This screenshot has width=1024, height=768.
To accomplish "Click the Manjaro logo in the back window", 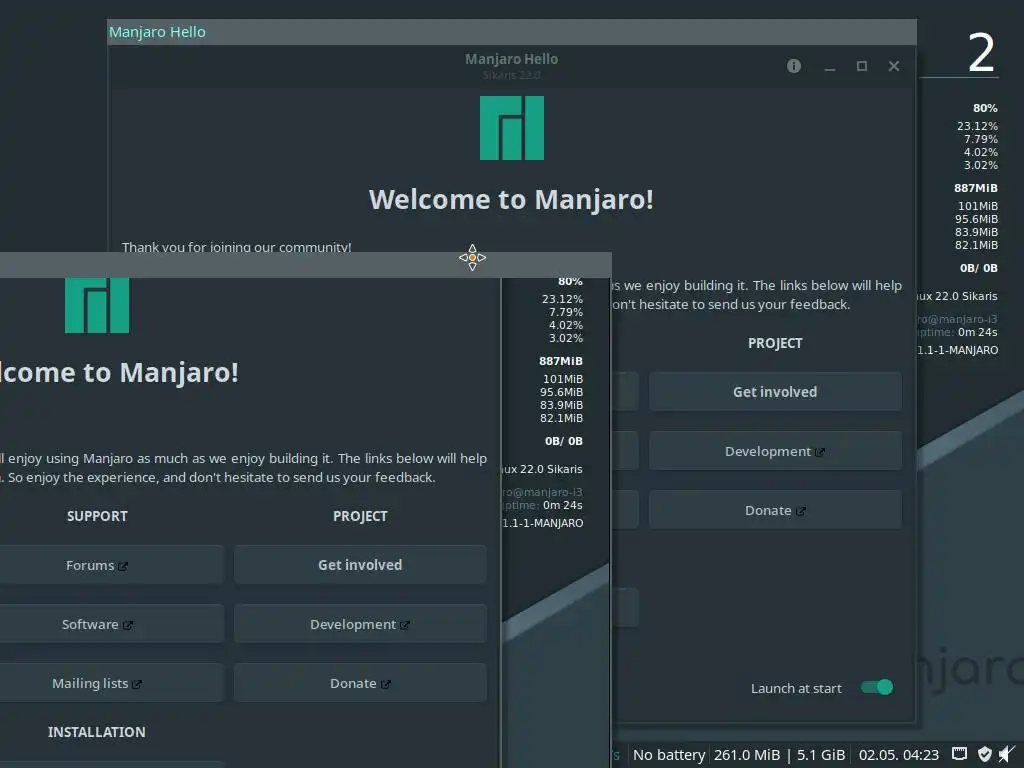I will (511, 128).
